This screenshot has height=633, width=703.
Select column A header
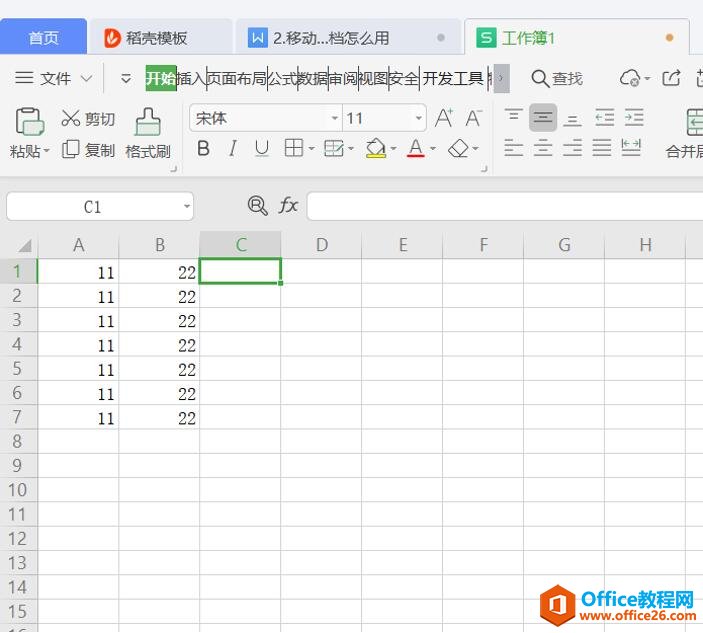pos(78,245)
